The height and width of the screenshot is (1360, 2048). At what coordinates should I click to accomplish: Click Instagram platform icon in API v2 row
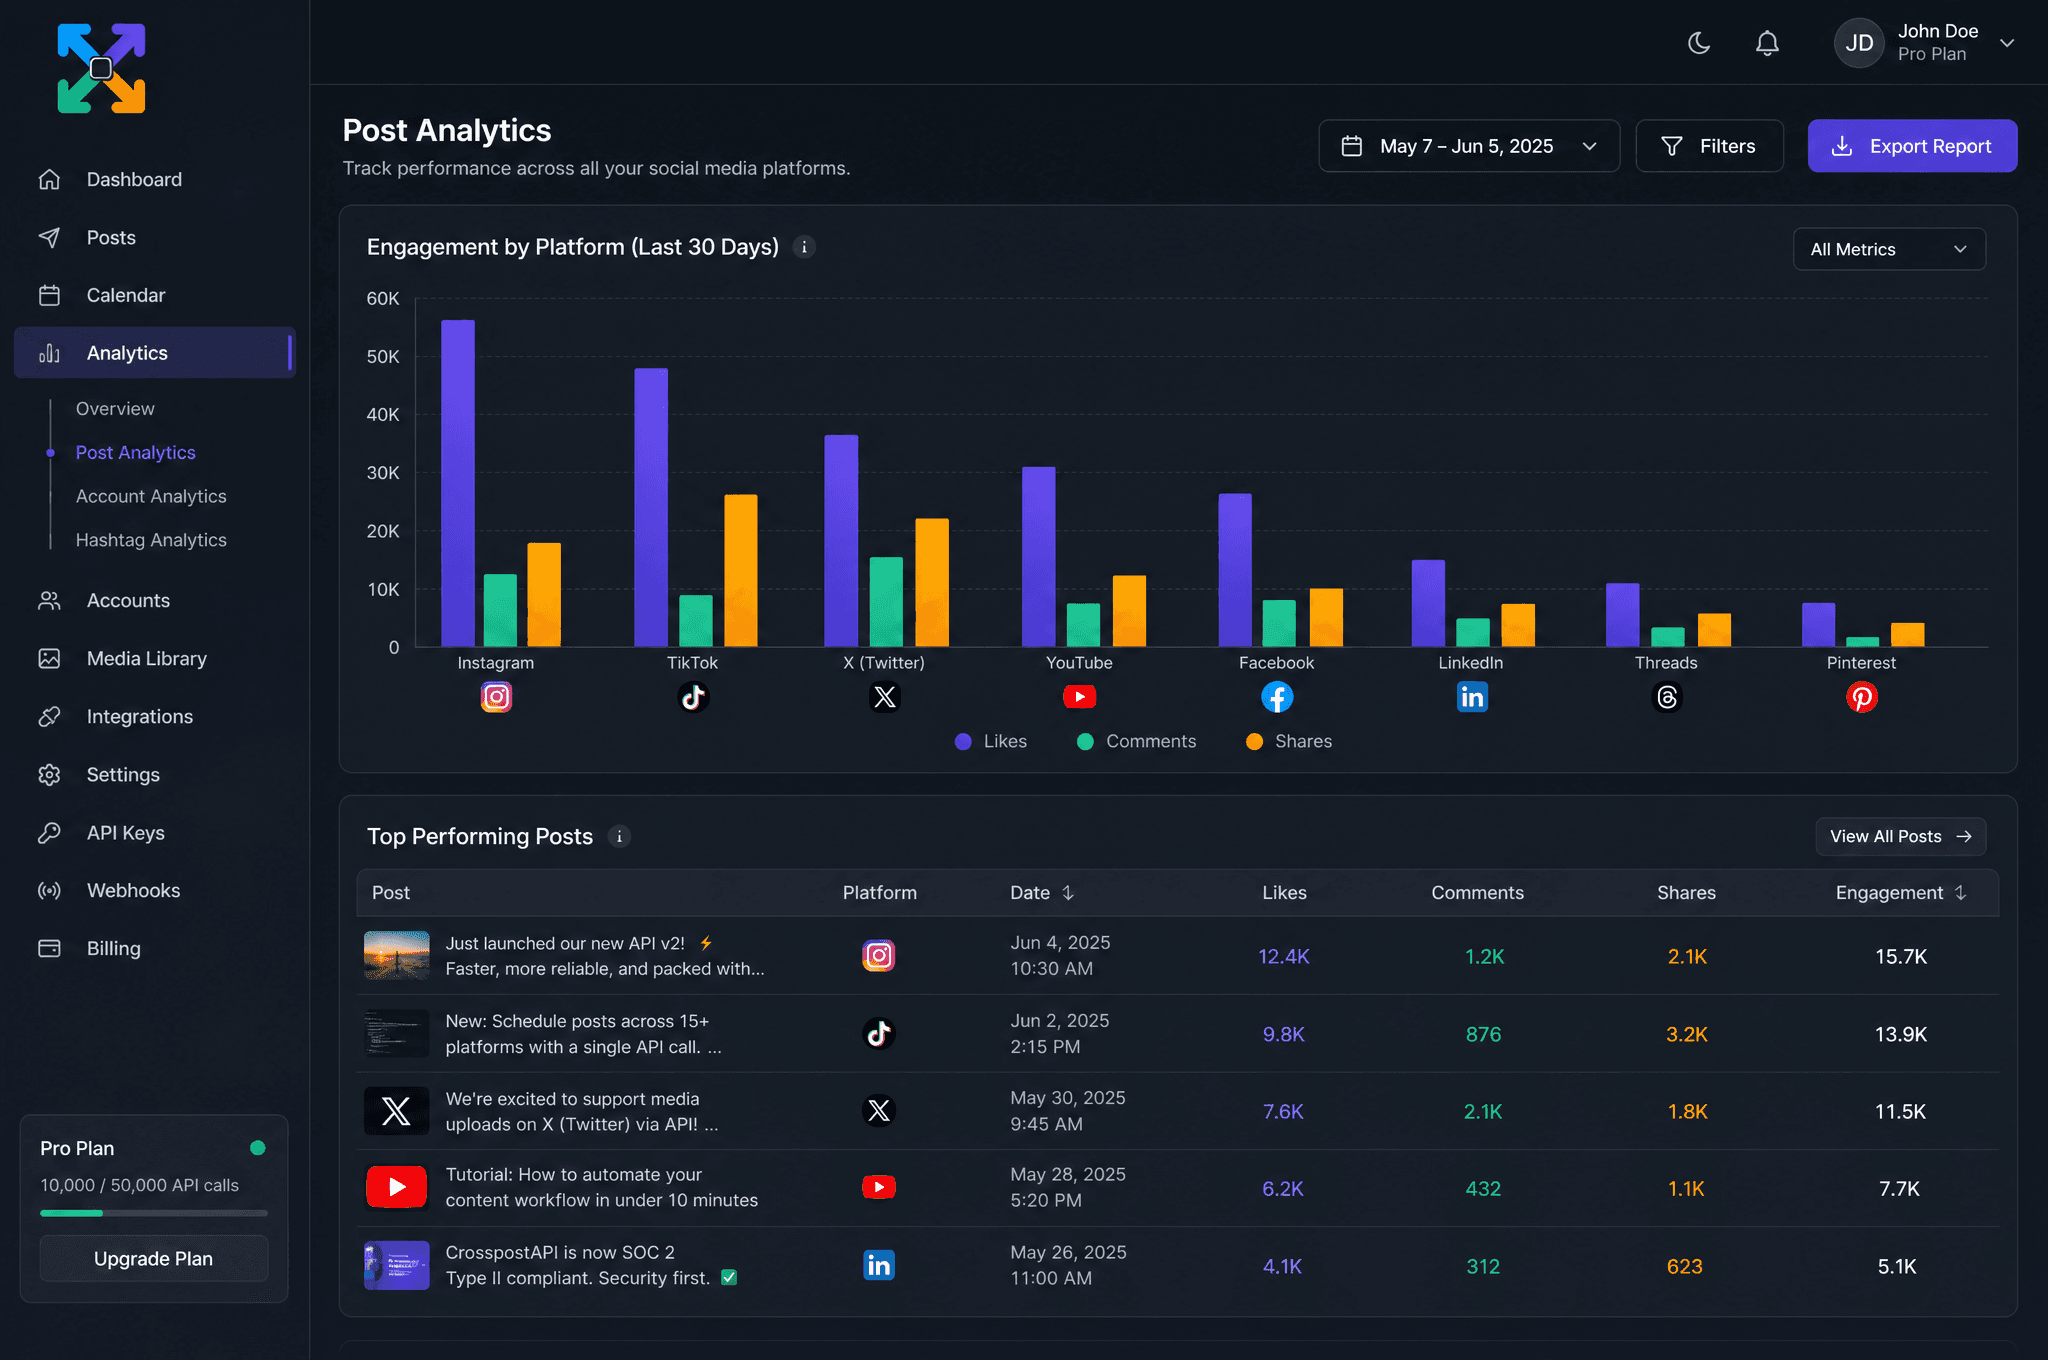coord(879,956)
